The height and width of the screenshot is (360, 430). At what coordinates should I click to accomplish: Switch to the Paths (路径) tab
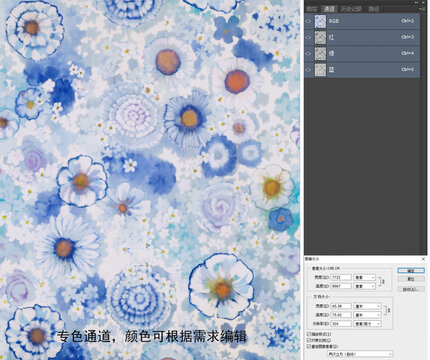[x=373, y=9]
